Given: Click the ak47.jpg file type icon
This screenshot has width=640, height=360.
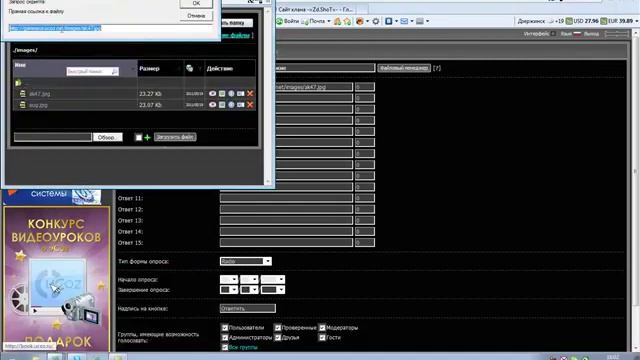Looking at the screenshot, I should coord(22,93).
